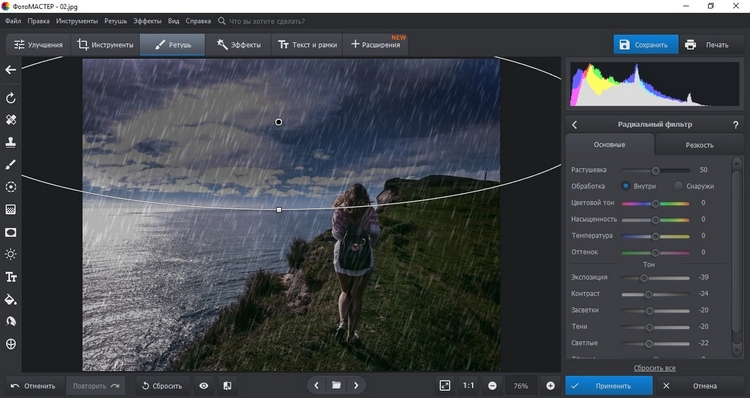The height and width of the screenshot is (398, 750).
Task: Click the Сбросить все link
Action: [654, 368]
